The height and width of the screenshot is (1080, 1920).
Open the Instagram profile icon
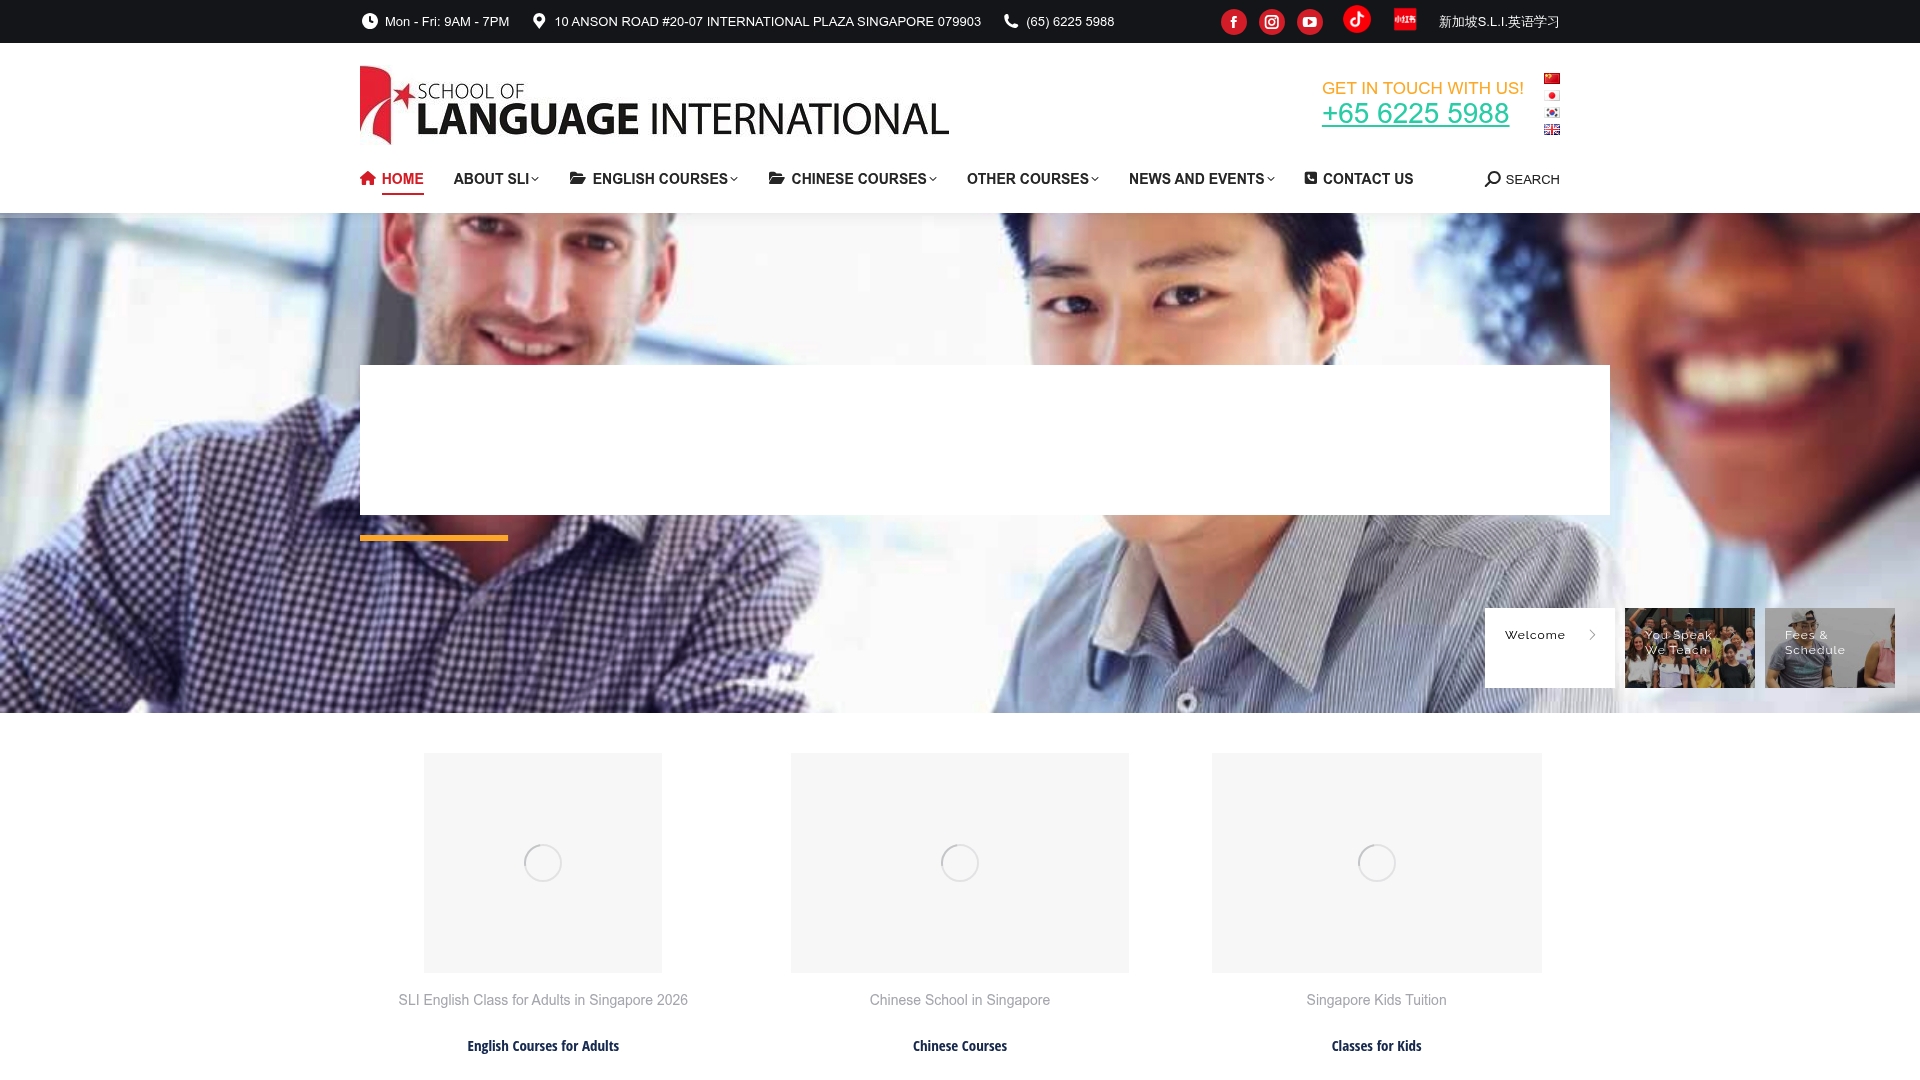(x=1271, y=22)
